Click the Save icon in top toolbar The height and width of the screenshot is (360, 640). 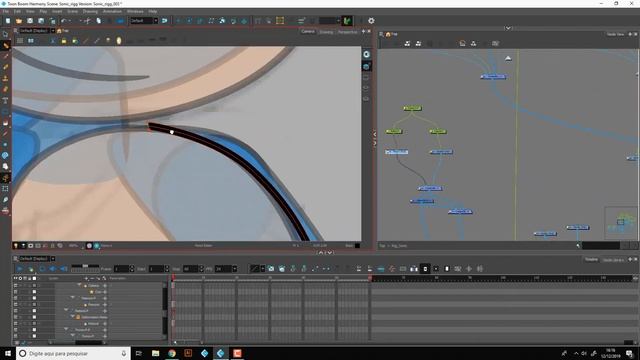point(30,21)
